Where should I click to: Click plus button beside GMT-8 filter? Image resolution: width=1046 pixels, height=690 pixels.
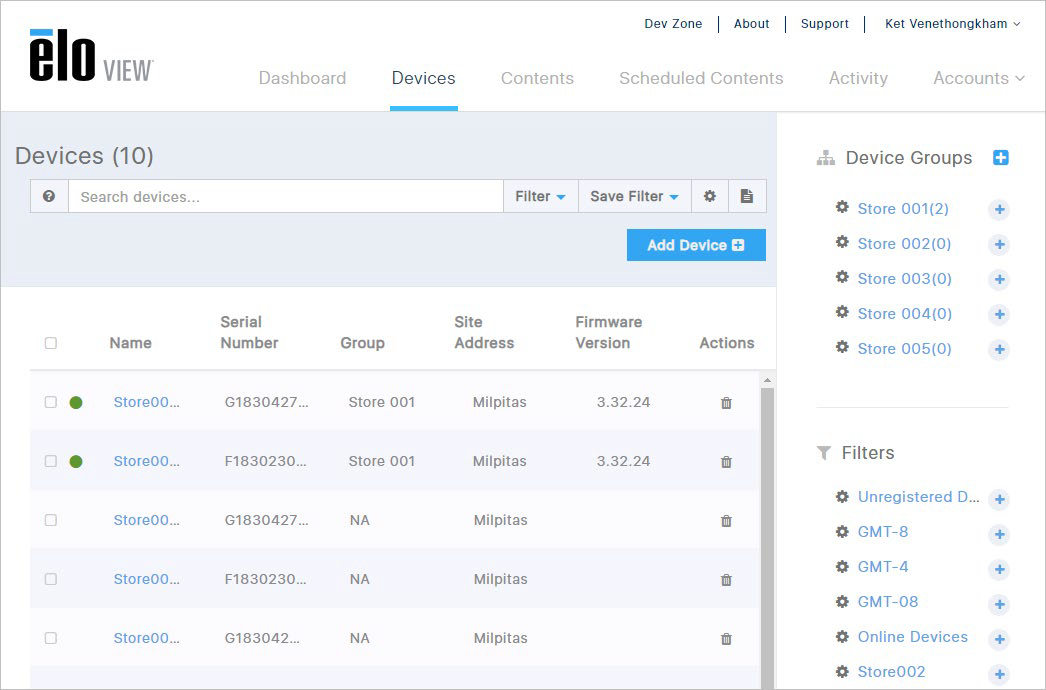pyautogui.click(x=999, y=534)
